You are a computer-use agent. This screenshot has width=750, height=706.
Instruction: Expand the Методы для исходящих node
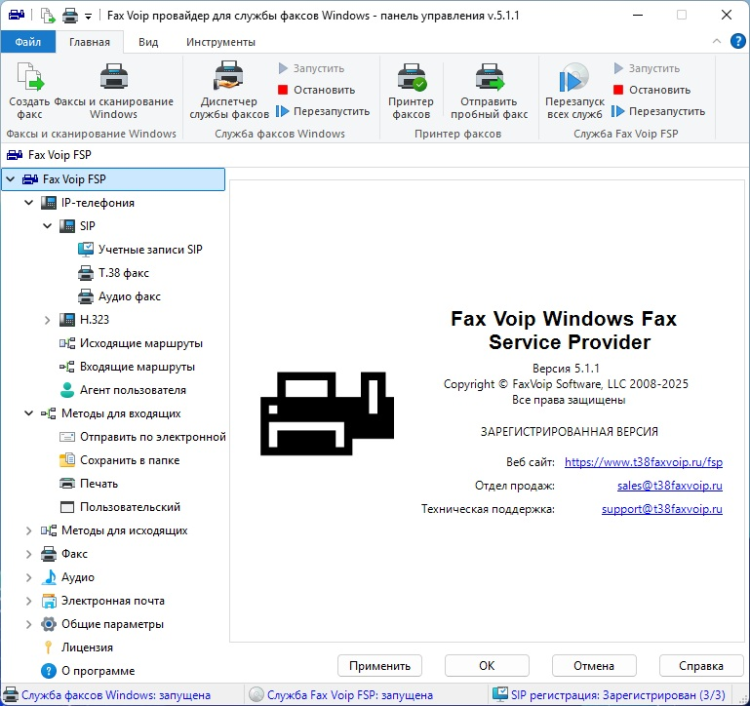(28, 531)
